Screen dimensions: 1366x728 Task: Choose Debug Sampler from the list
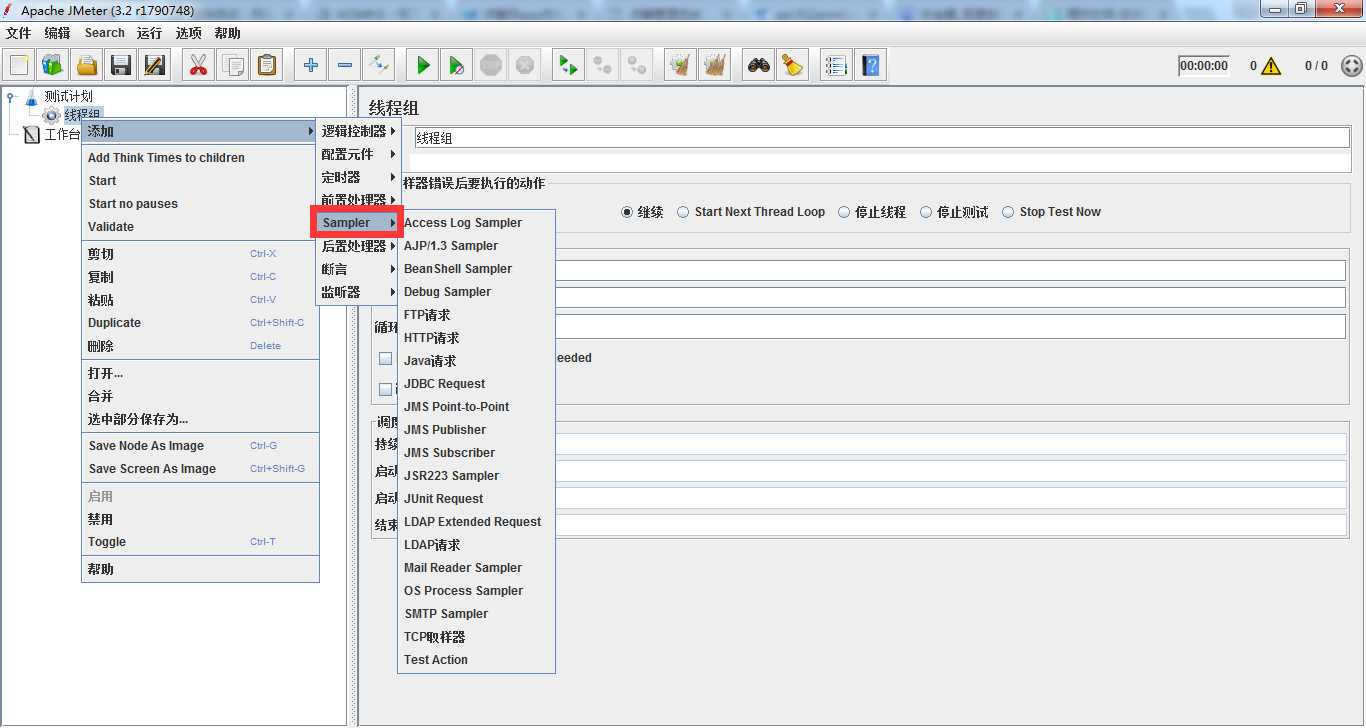click(x=476, y=292)
